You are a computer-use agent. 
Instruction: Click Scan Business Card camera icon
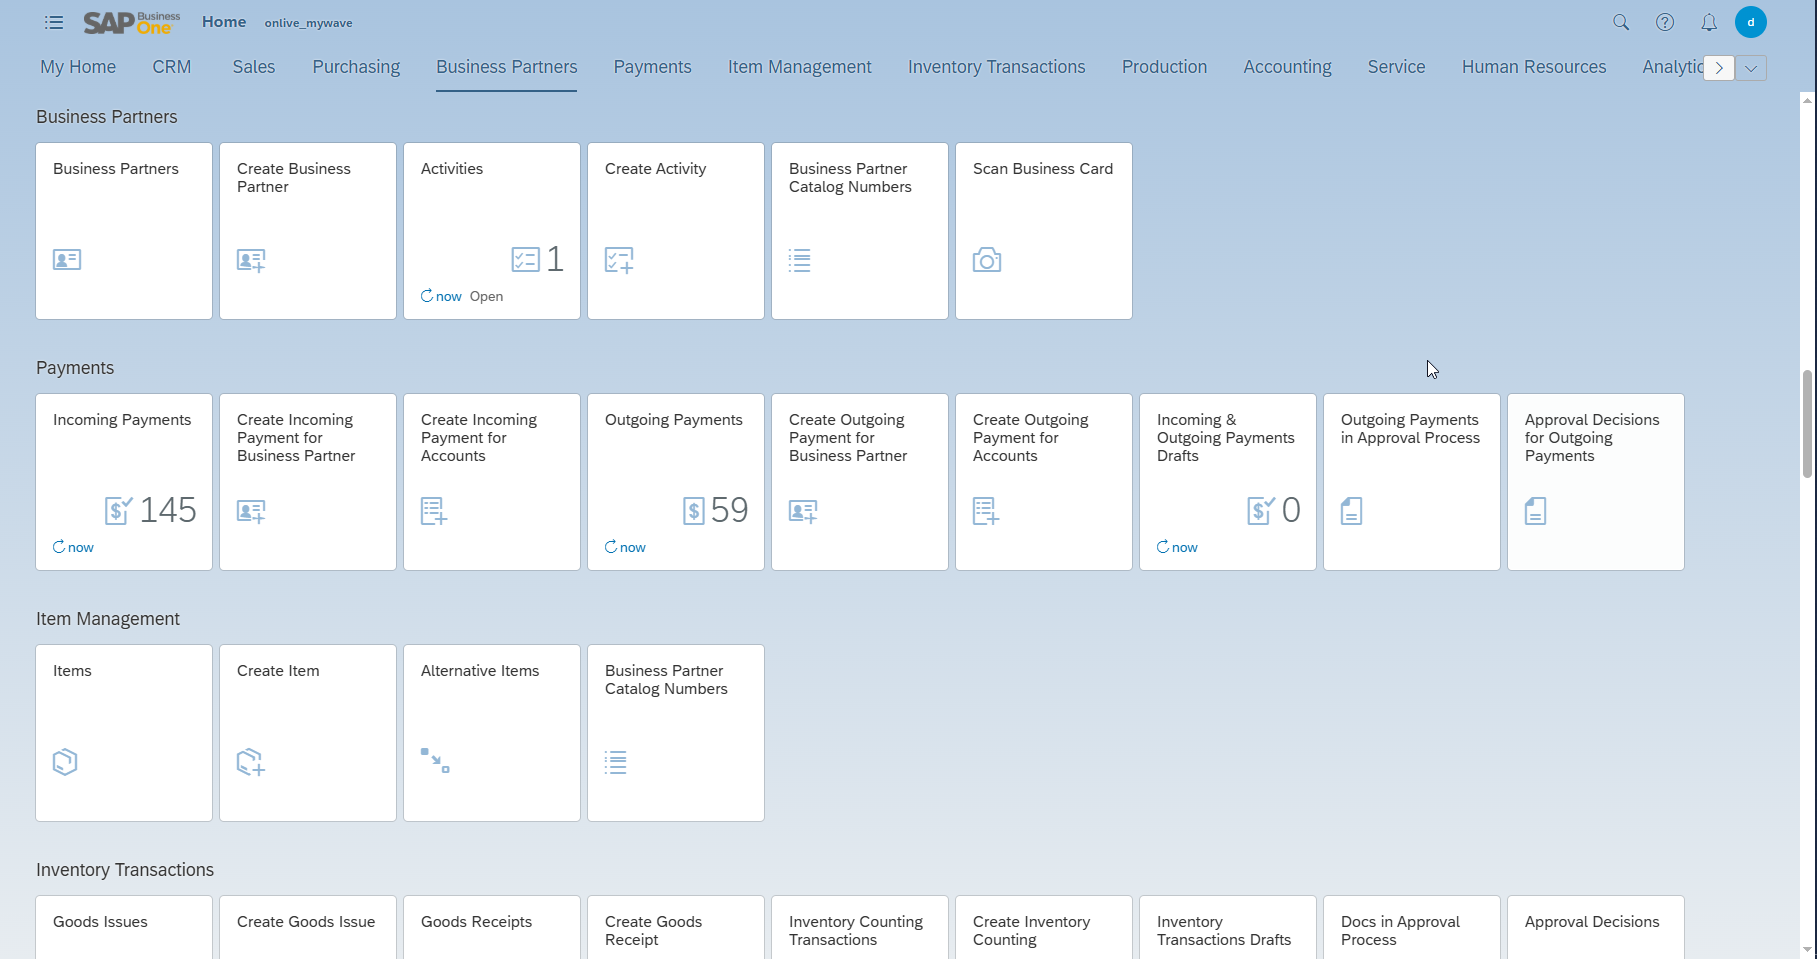coord(987,260)
